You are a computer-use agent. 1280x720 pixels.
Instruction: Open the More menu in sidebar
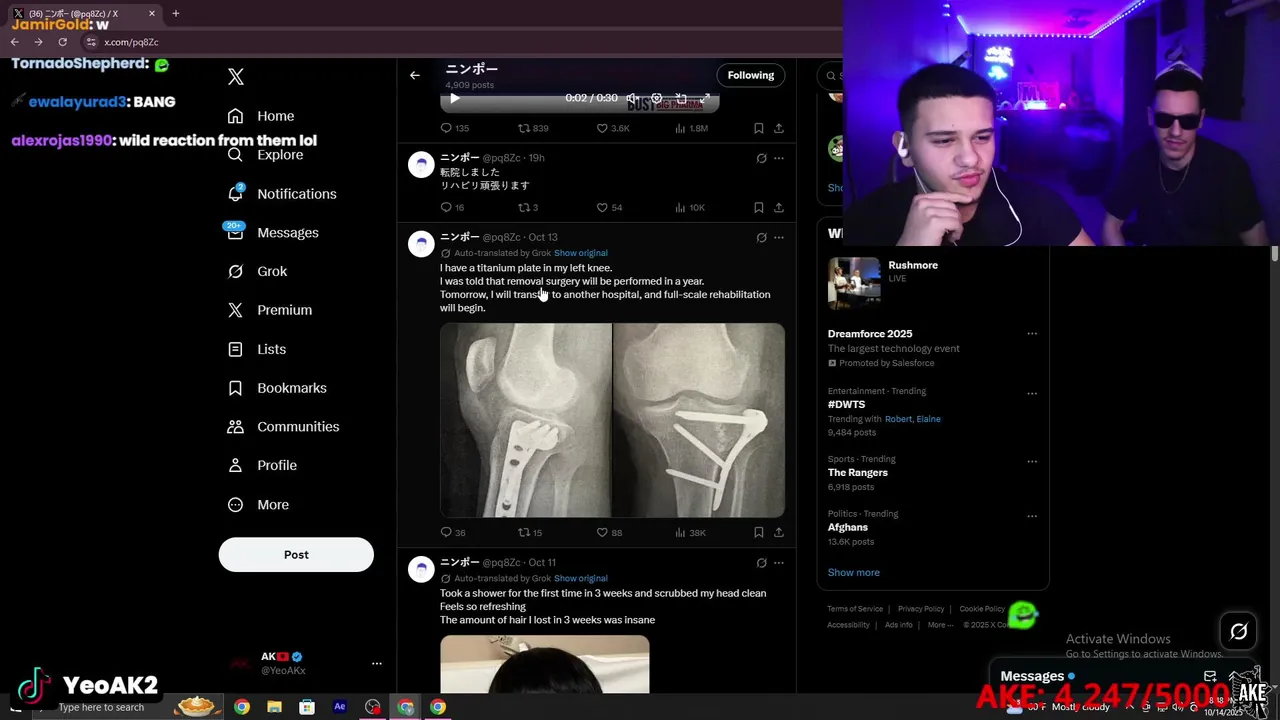click(x=258, y=505)
